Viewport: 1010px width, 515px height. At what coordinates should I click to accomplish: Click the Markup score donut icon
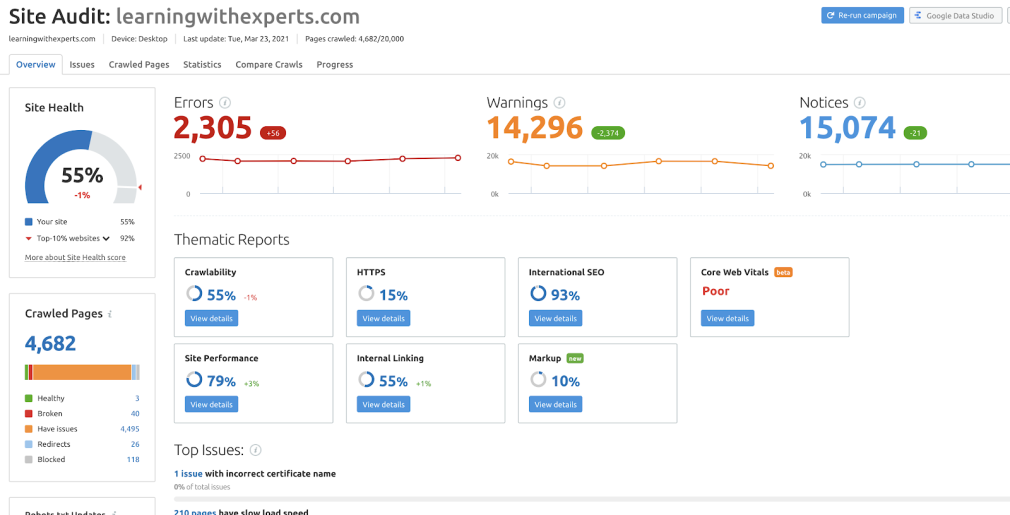click(x=538, y=380)
